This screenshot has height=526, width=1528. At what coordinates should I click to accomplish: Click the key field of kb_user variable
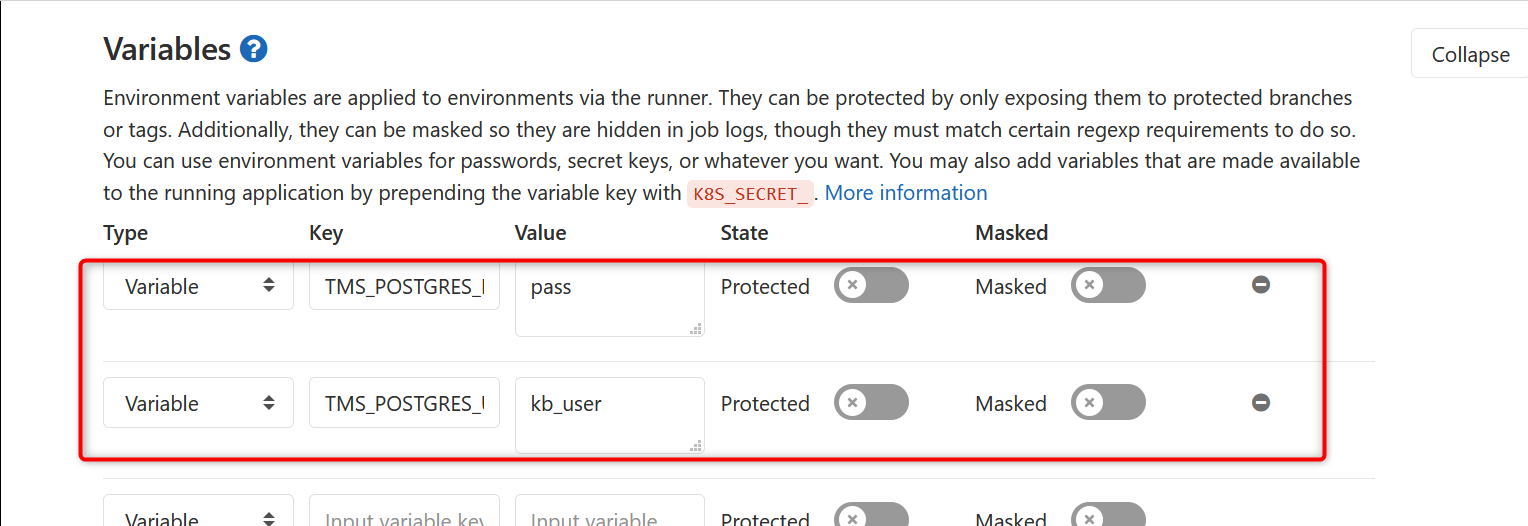click(x=404, y=403)
